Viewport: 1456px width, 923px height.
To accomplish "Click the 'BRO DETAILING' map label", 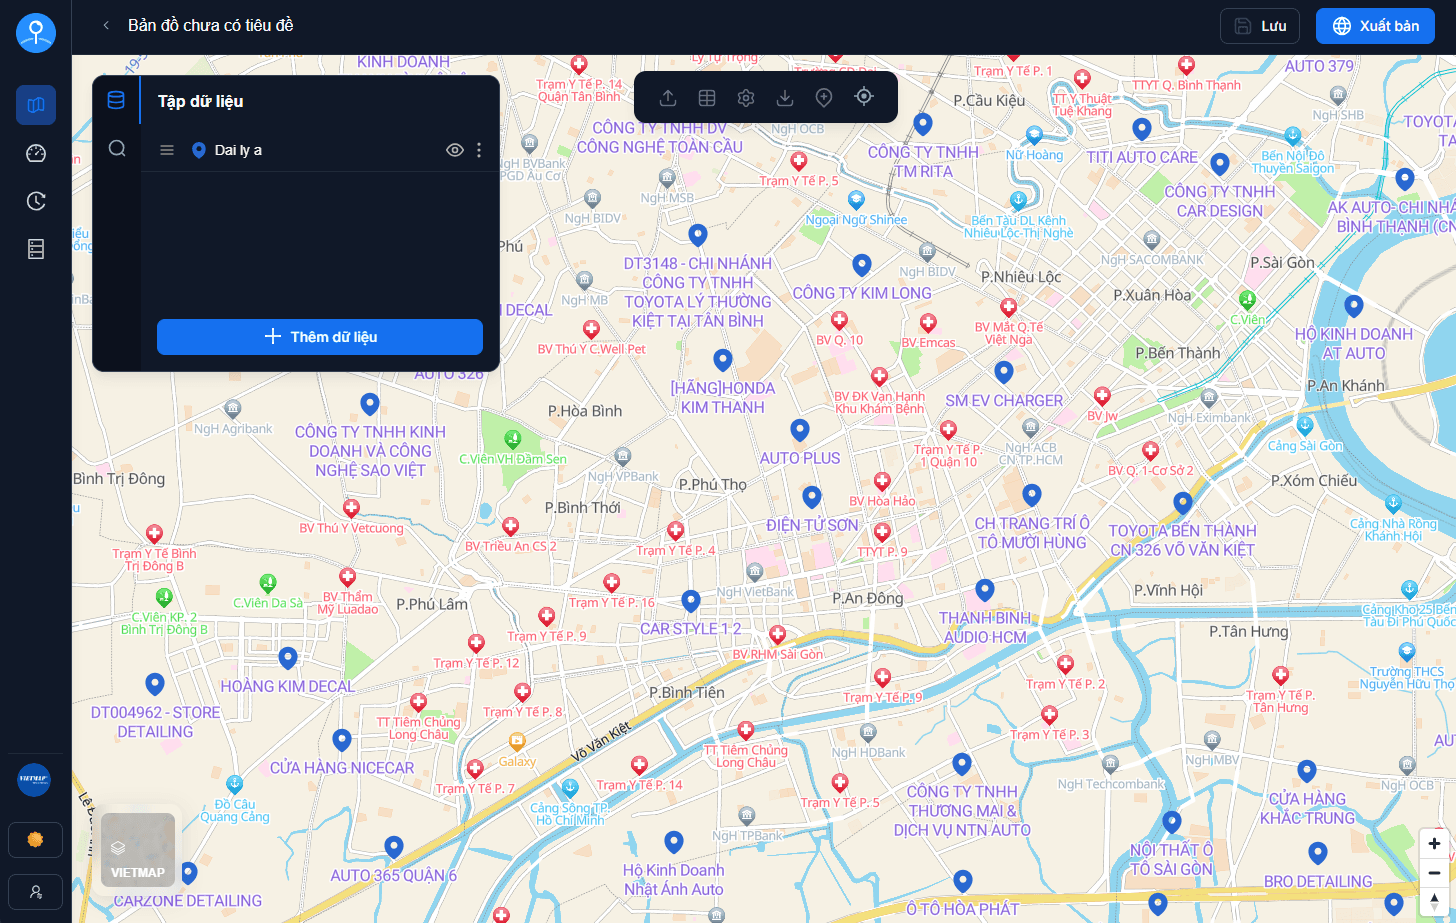I will point(1318,882).
